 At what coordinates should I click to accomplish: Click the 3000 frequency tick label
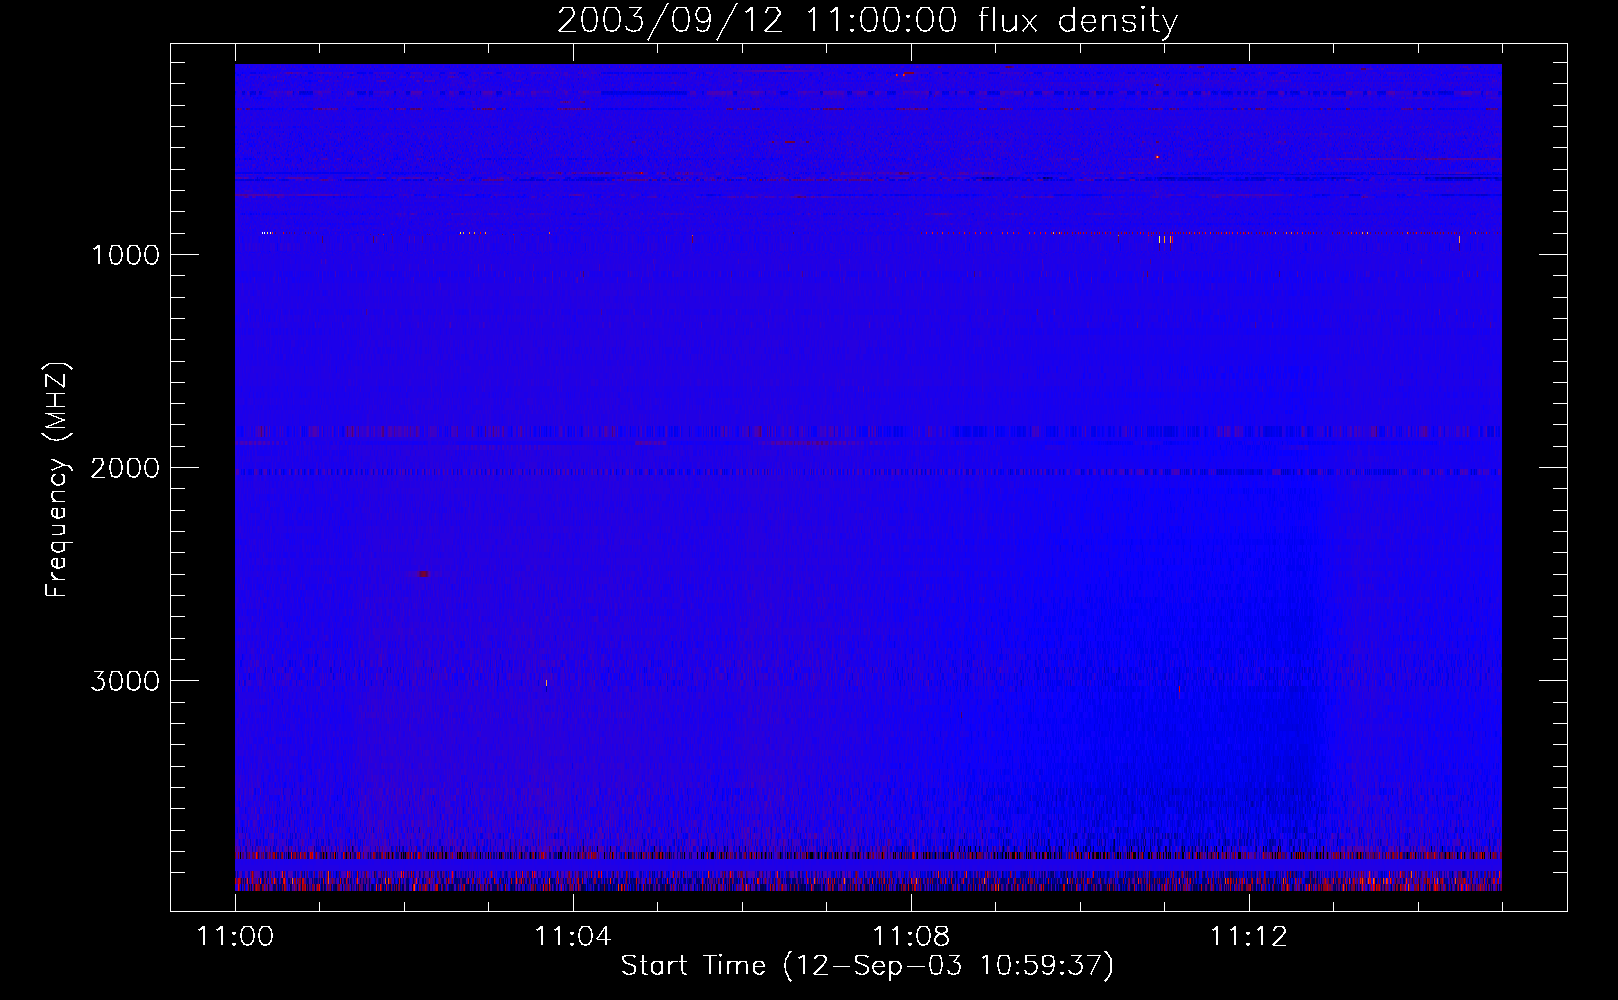click(125, 681)
